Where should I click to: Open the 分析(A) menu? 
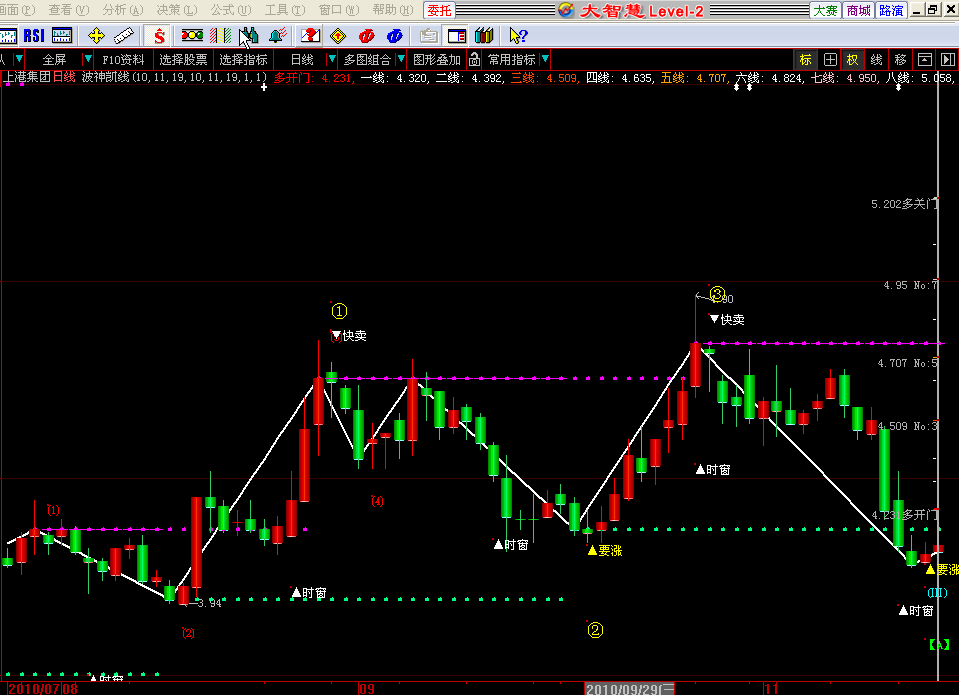tap(122, 10)
